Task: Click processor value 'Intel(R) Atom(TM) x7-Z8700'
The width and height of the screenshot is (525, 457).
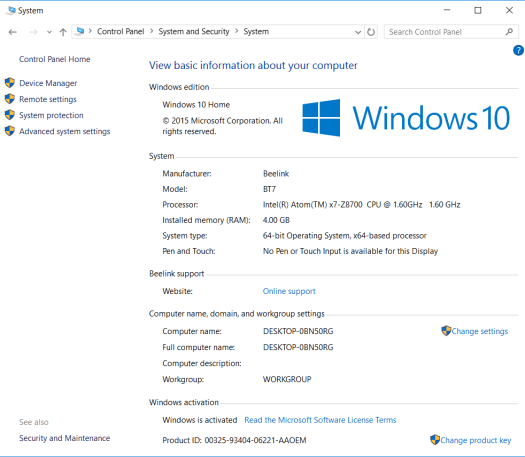Action: coord(312,205)
